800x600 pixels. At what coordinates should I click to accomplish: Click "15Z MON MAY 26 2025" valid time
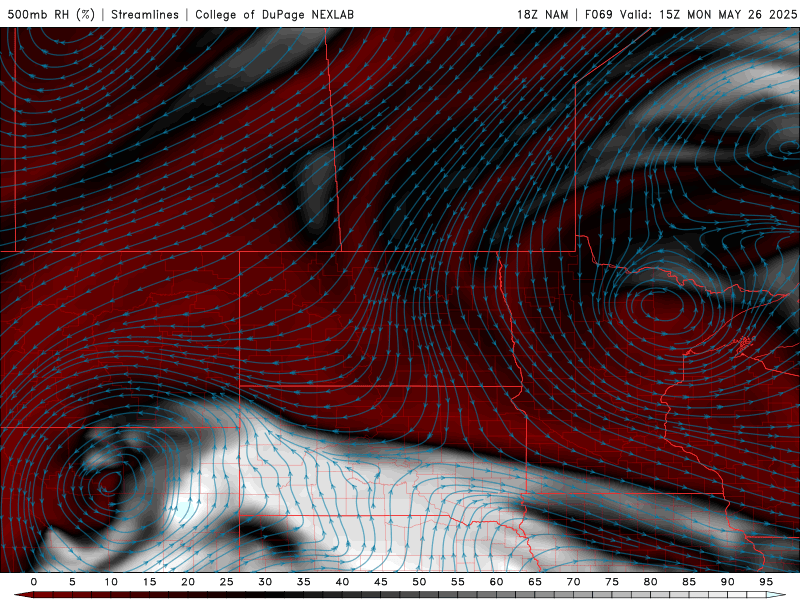728,14
